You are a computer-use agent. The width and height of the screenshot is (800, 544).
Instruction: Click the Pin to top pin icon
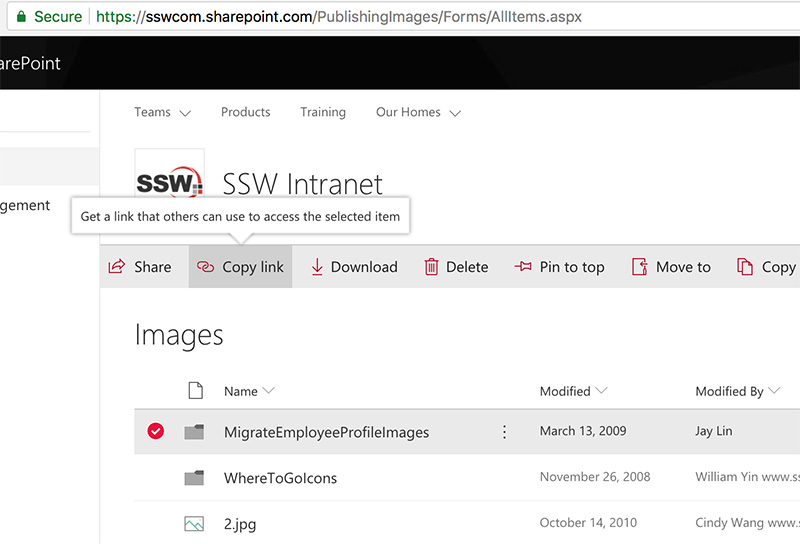523,267
